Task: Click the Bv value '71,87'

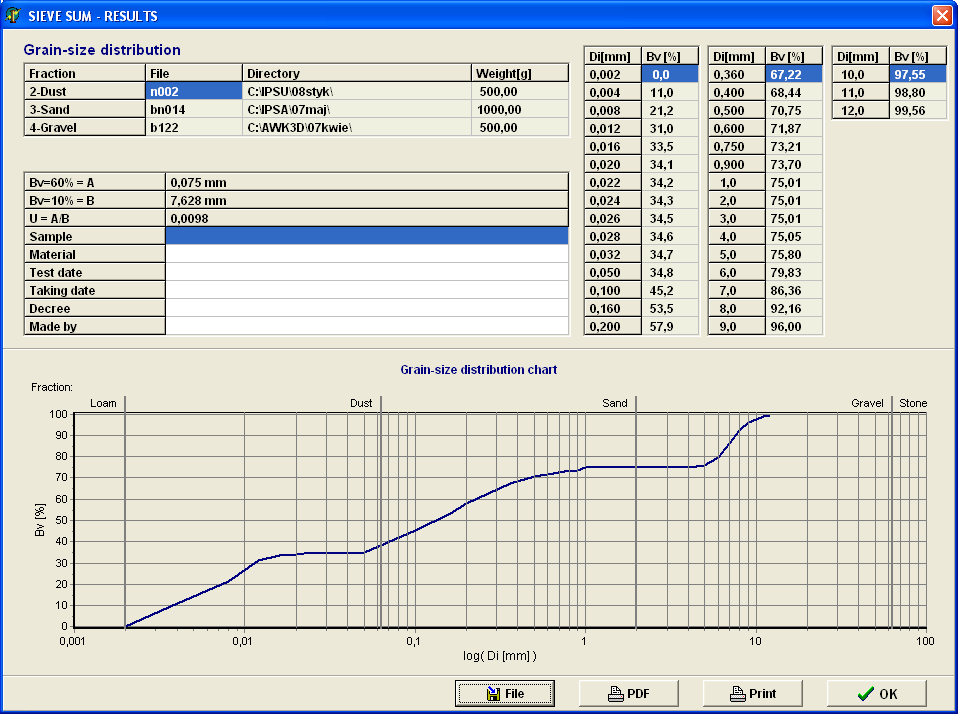Action: pyautogui.click(x=794, y=128)
